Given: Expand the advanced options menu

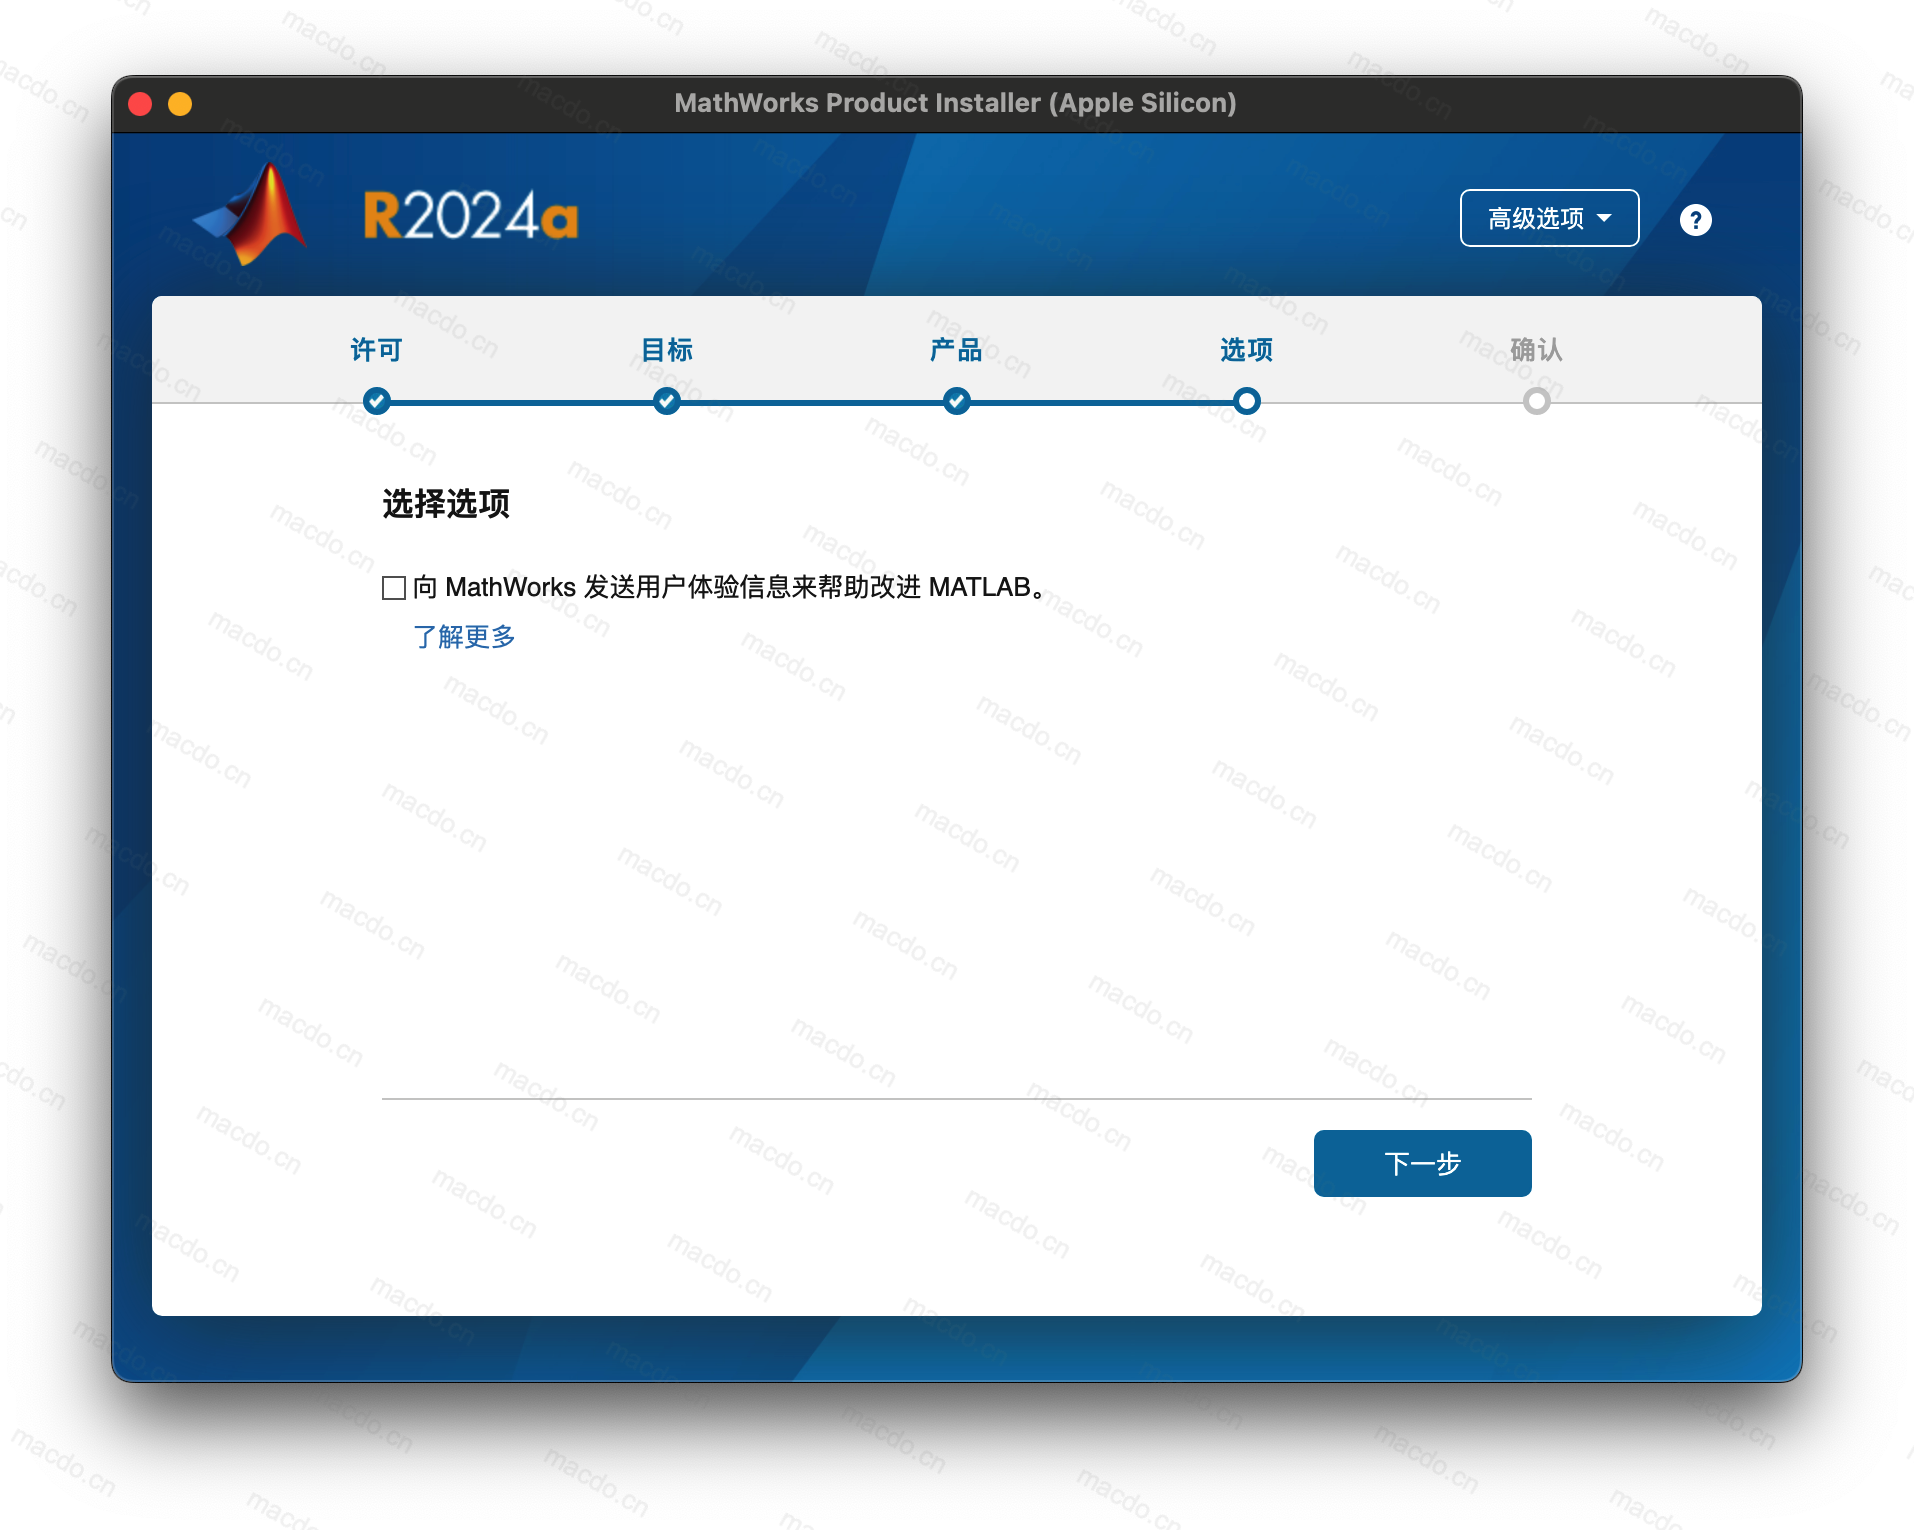Looking at the screenshot, I should point(1548,218).
